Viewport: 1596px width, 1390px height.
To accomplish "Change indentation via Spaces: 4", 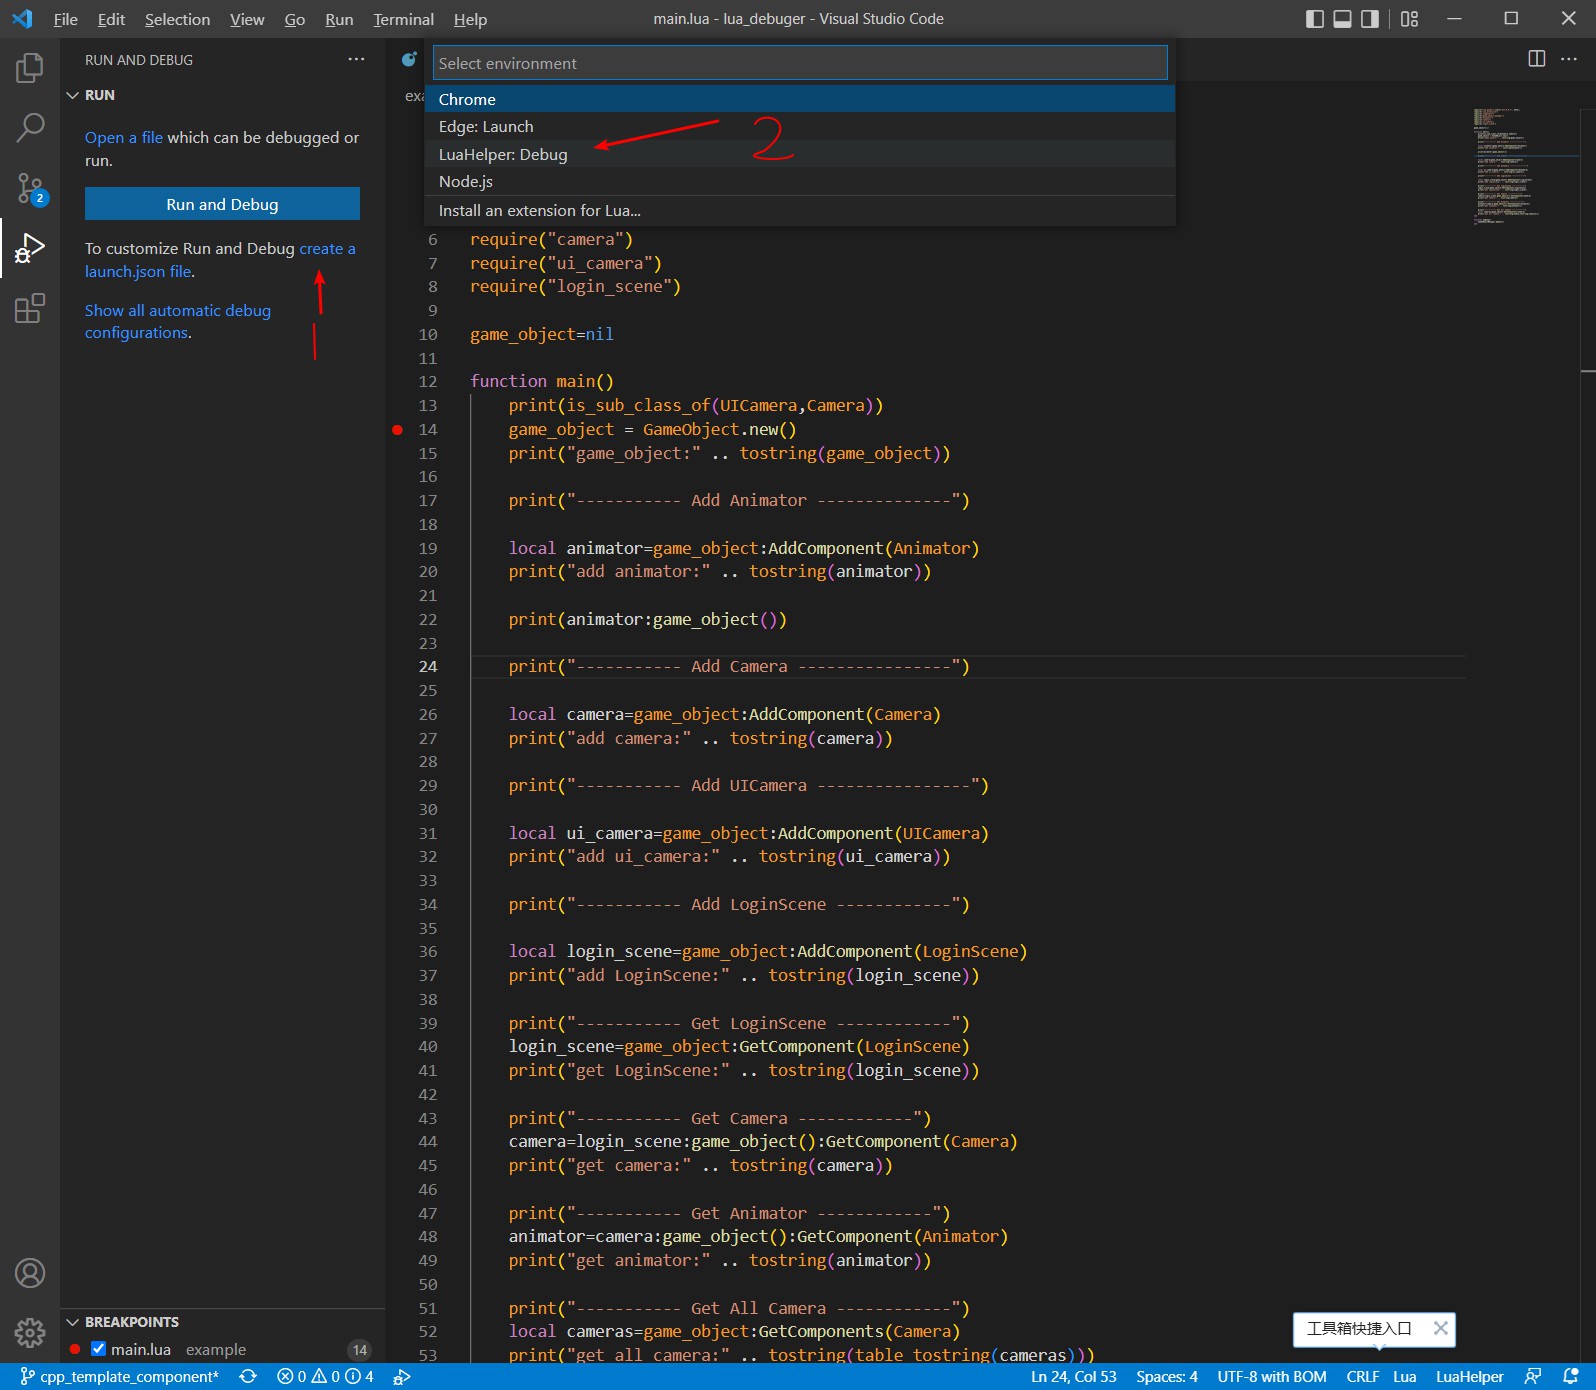I will [1166, 1377].
